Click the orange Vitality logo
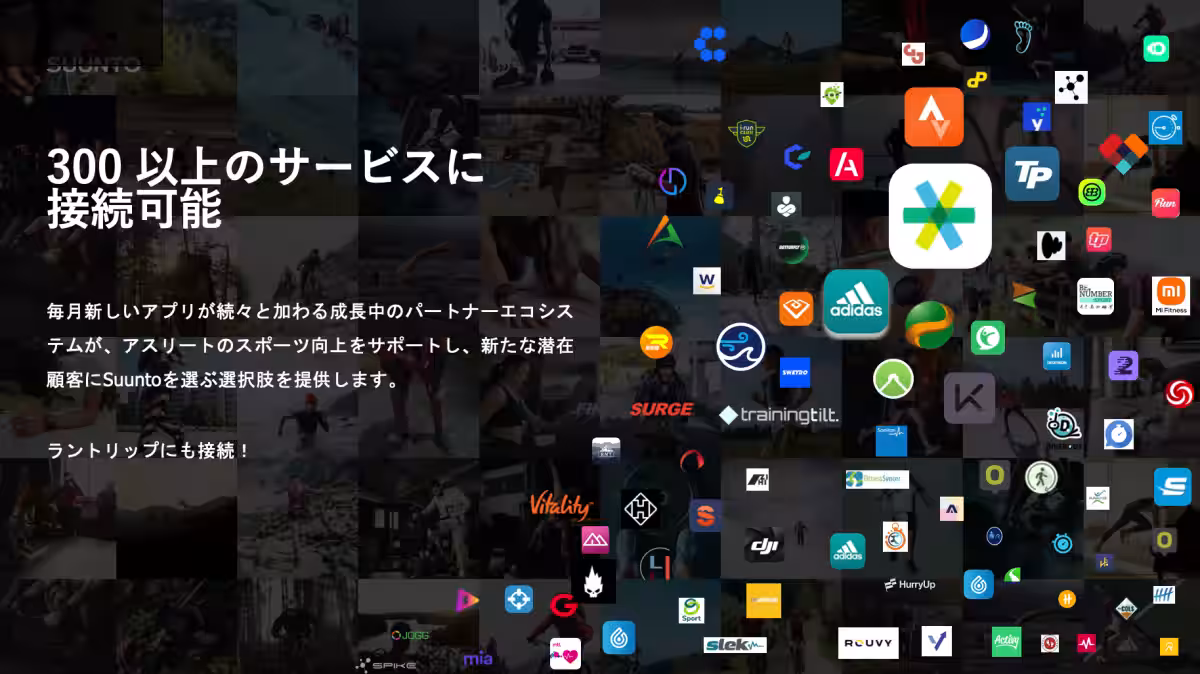The width and height of the screenshot is (1200, 674). point(560,504)
